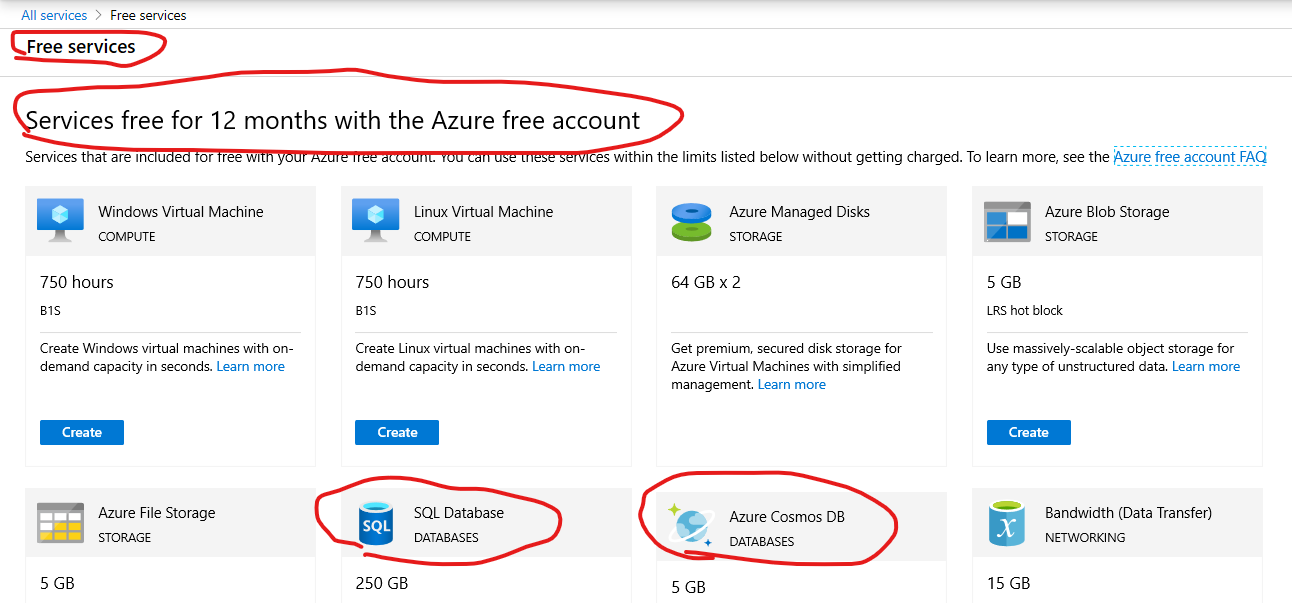The image size is (1292, 603).
Task: Click the Azure Managed Disks icon
Action: click(691, 222)
